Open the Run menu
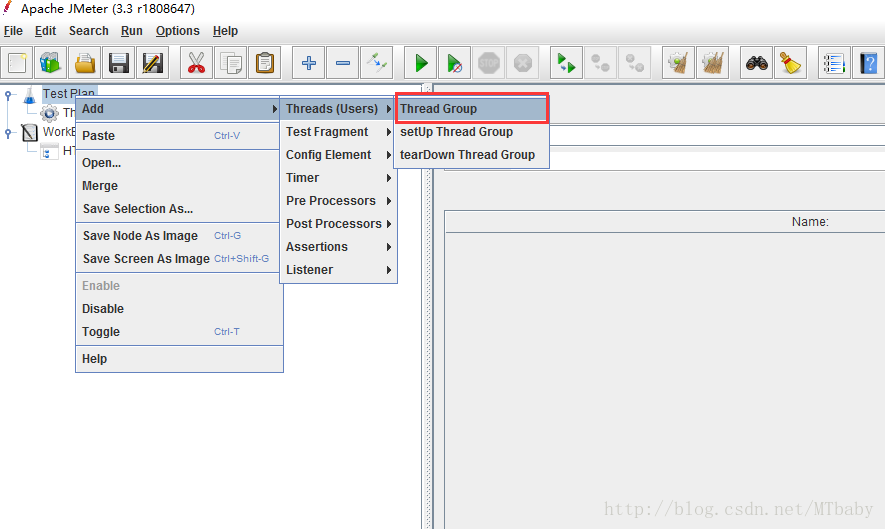This screenshot has width=885, height=529. (132, 31)
